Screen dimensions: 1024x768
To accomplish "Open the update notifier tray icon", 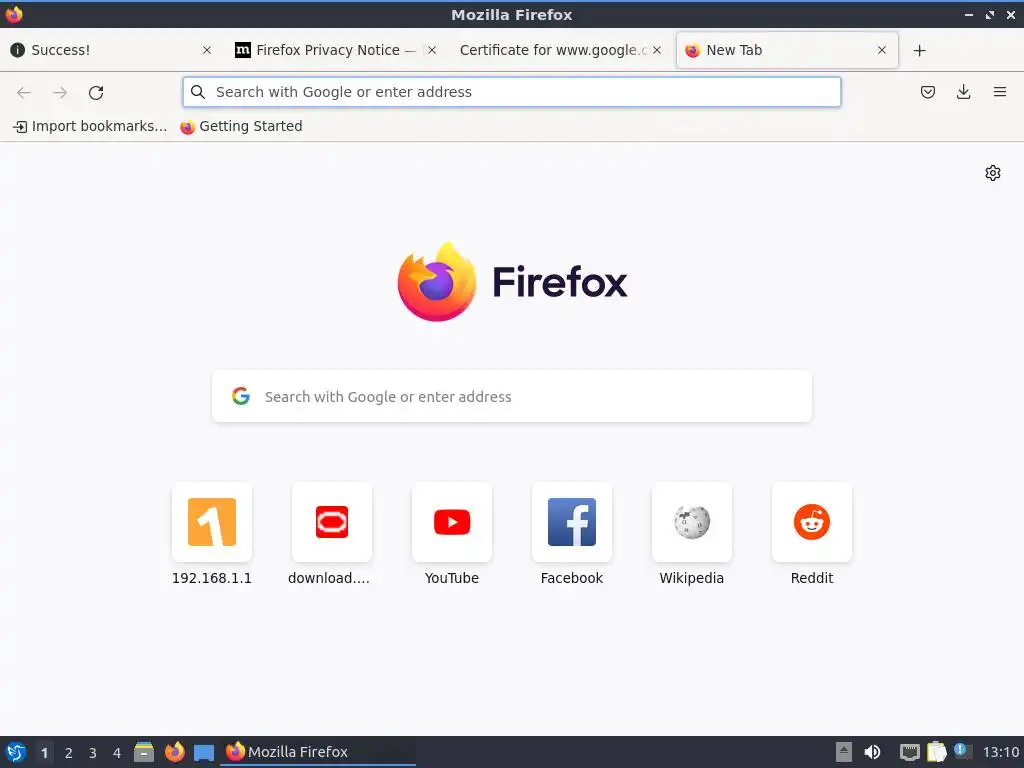I will click(x=963, y=751).
